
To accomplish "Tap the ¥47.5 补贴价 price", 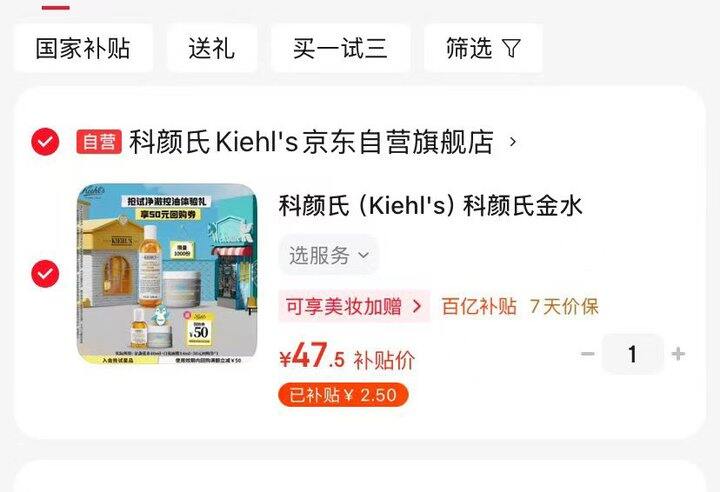I will click(347, 356).
